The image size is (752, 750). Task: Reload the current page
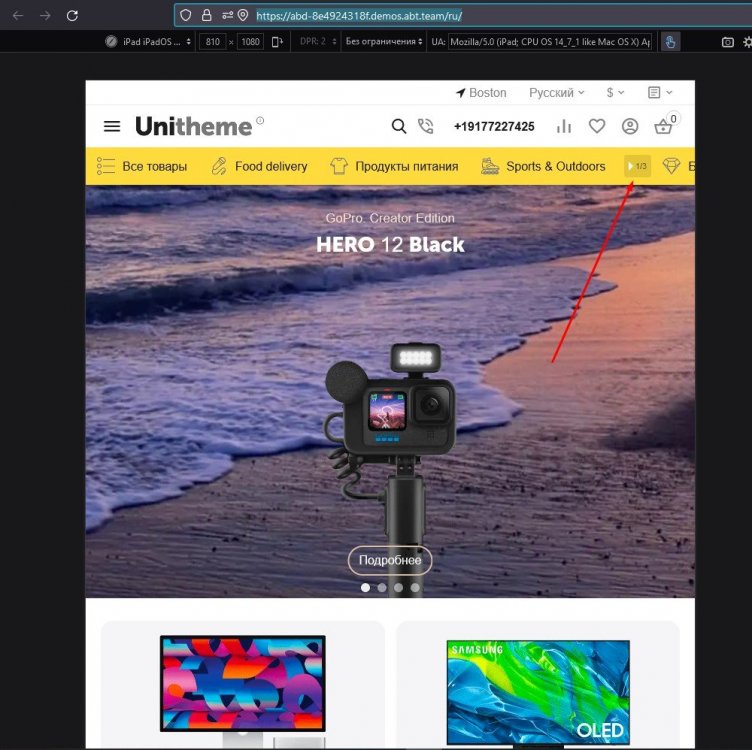click(x=72, y=16)
